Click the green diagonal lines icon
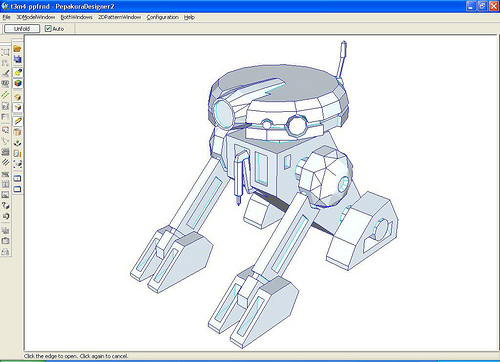 click(5, 95)
